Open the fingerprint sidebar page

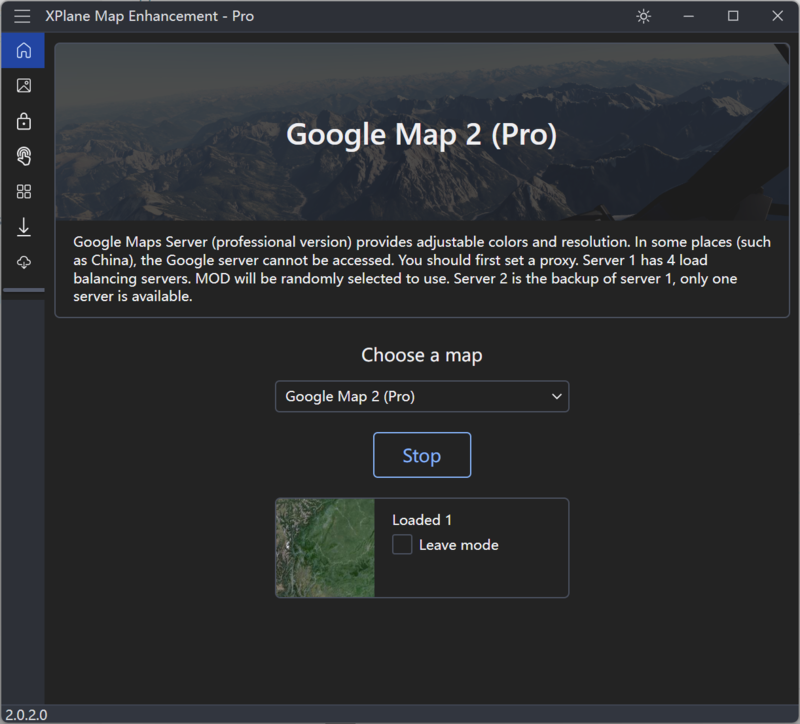point(23,157)
